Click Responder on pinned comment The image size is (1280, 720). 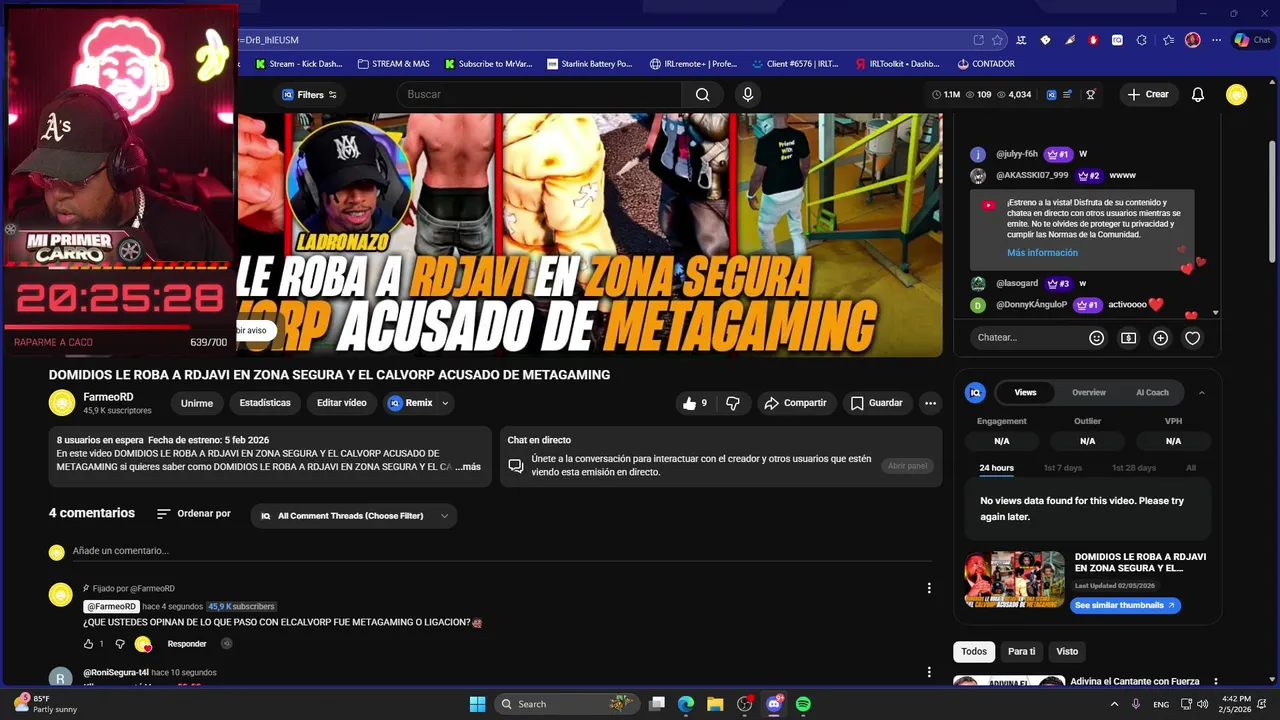[x=187, y=644]
